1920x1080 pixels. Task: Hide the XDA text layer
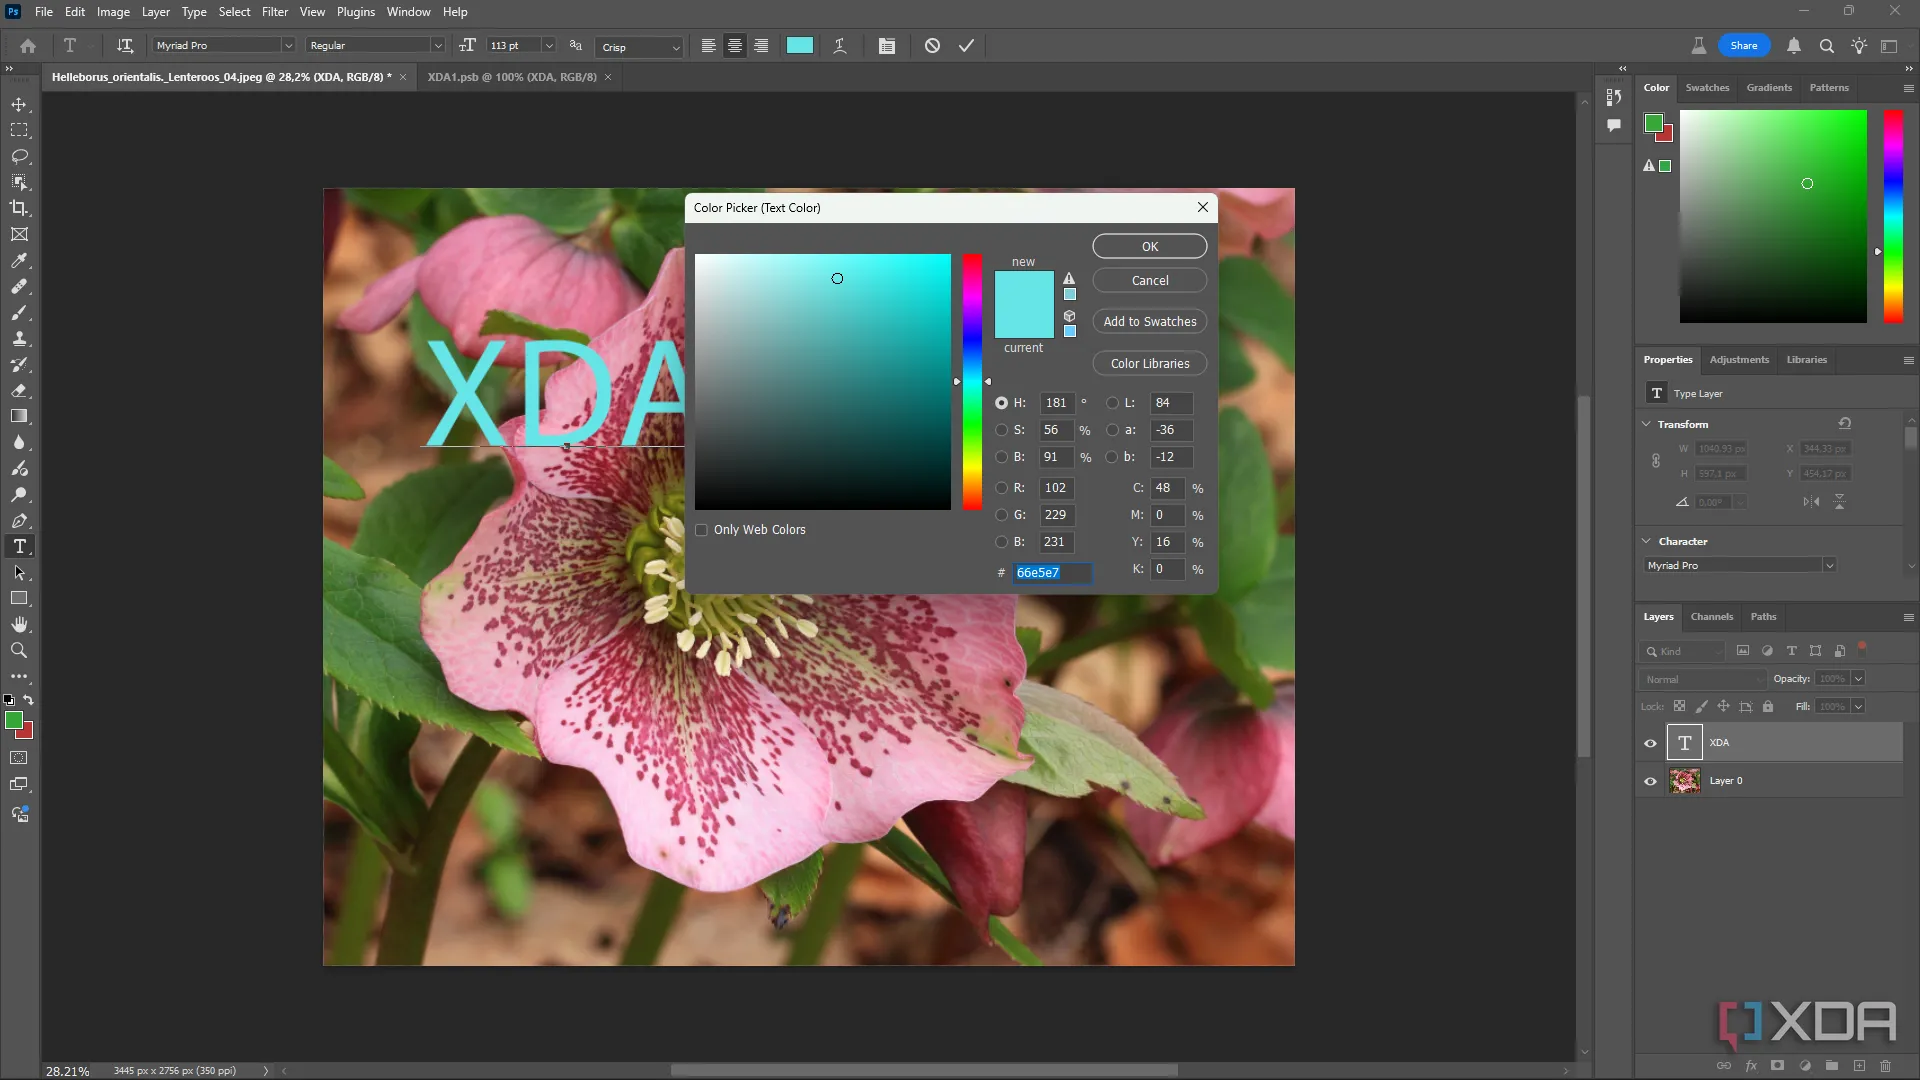coord(1650,743)
